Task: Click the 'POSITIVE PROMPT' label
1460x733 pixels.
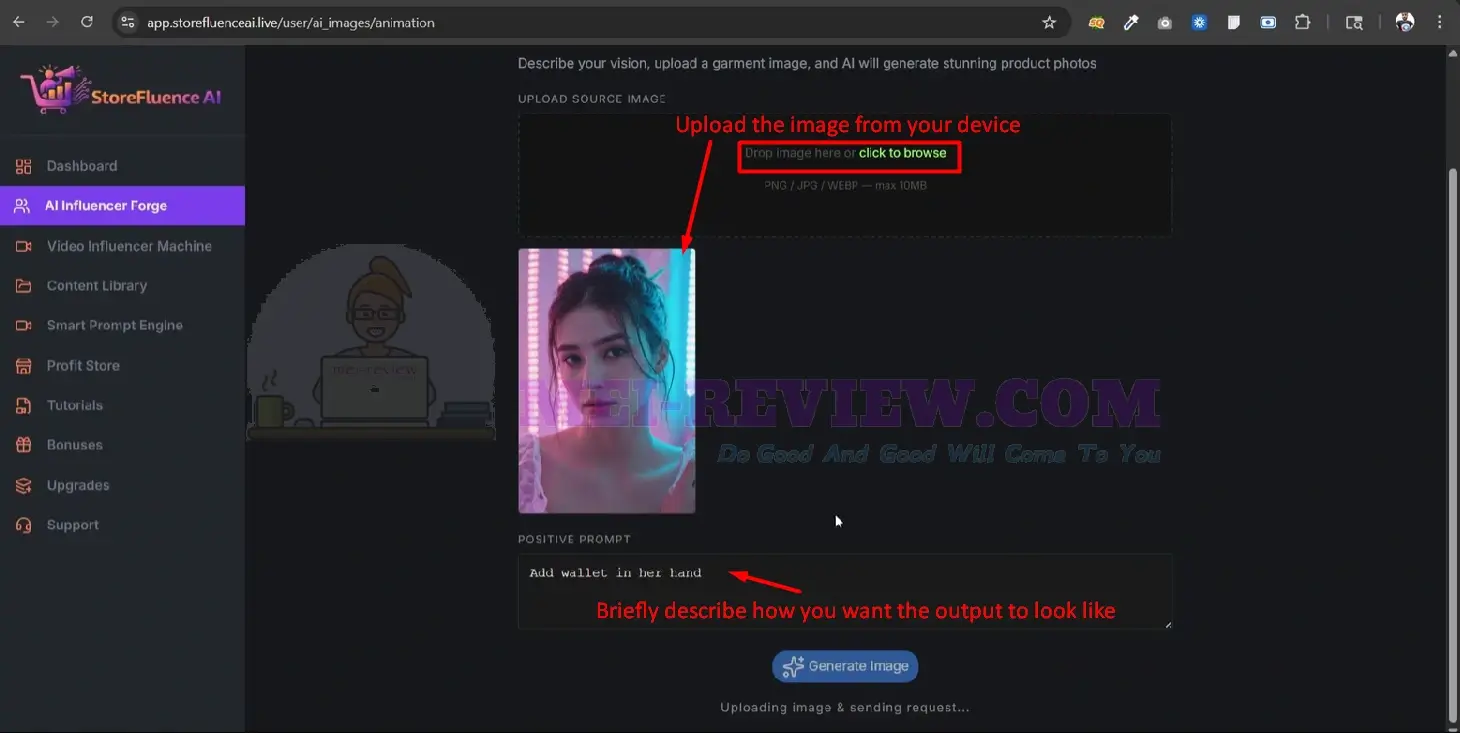Action: 574,539
